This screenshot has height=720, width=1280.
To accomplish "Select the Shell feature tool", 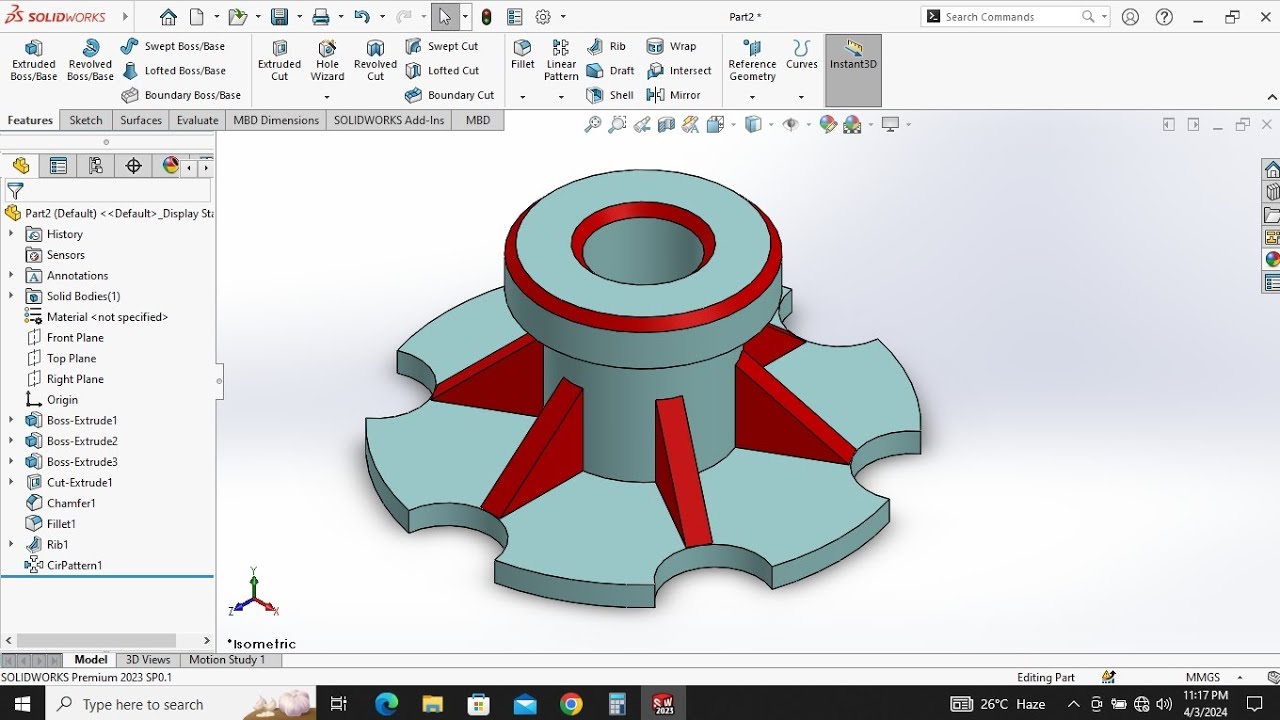I will coord(610,95).
